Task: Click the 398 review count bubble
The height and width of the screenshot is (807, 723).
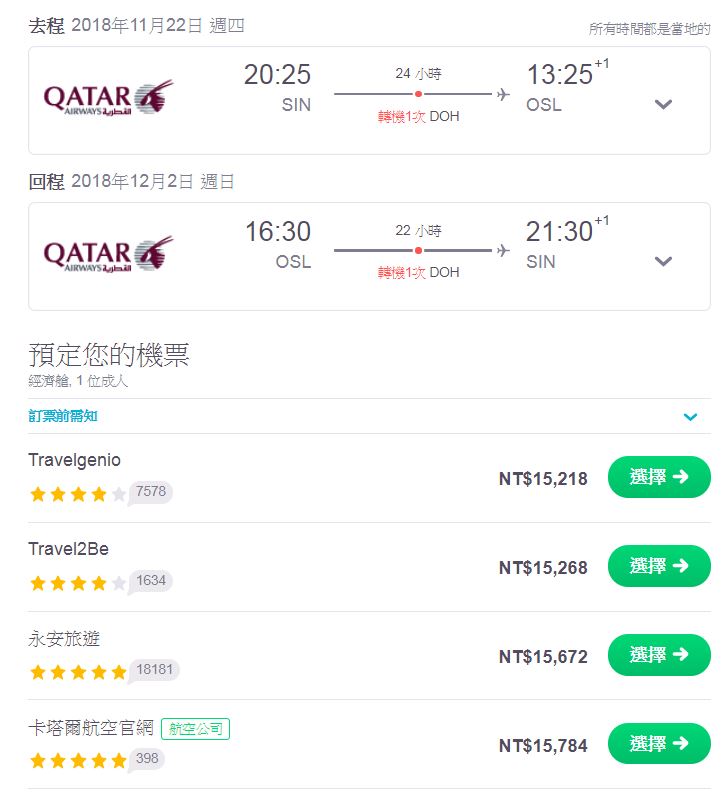Action: tap(147, 759)
